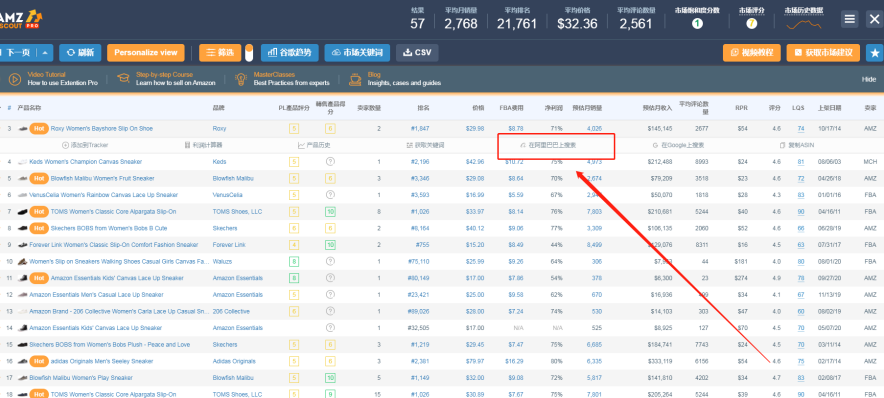Screen dimensions: 884x398
Task: Open 谷歌趋势 Google Trends
Action: click(290, 53)
